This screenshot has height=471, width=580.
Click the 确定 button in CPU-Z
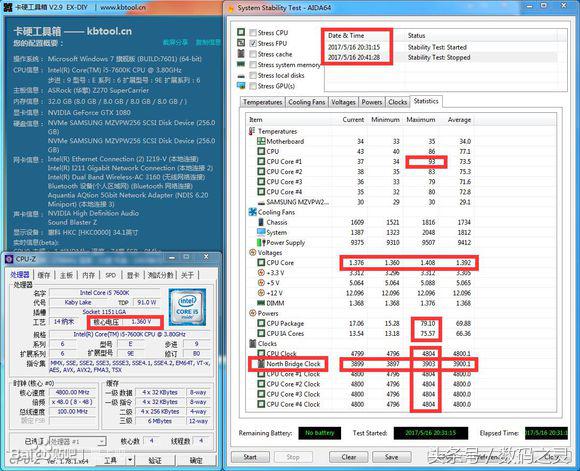(196, 460)
